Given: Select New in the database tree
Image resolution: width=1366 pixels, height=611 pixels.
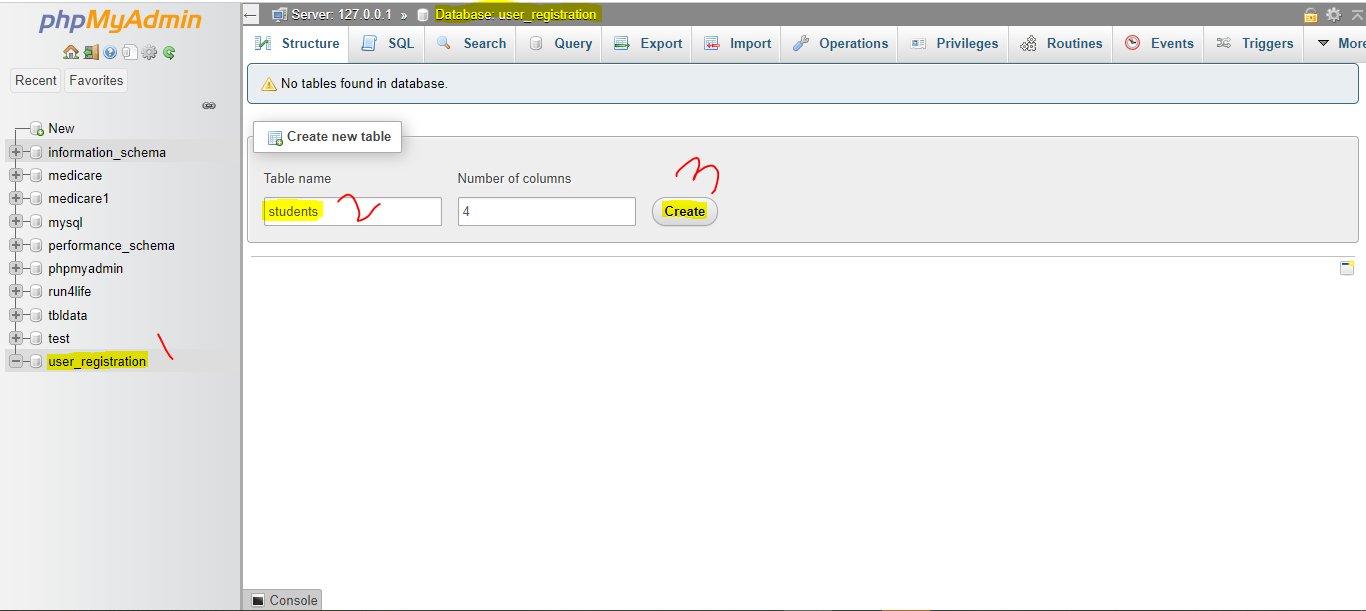Looking at the screenshot, I should [61, 129].
